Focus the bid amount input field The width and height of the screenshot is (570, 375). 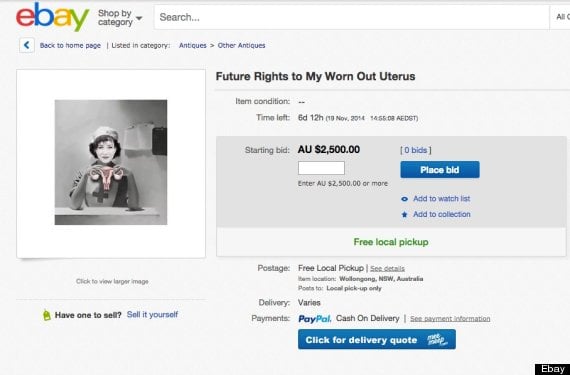pos(321,168)
